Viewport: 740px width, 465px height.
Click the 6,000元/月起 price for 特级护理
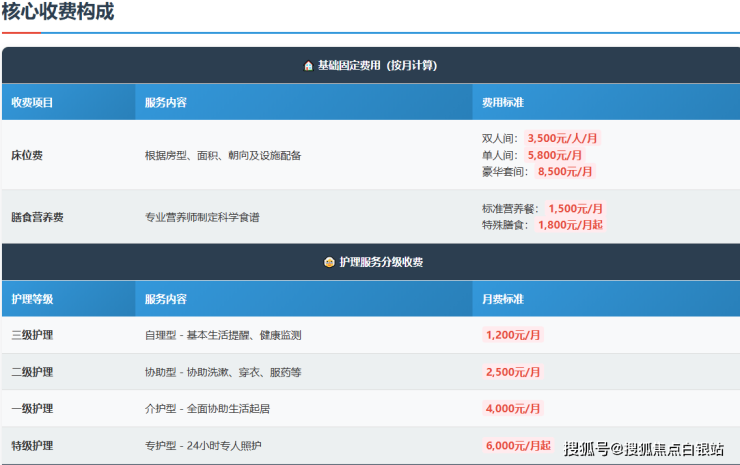(517, 445)
